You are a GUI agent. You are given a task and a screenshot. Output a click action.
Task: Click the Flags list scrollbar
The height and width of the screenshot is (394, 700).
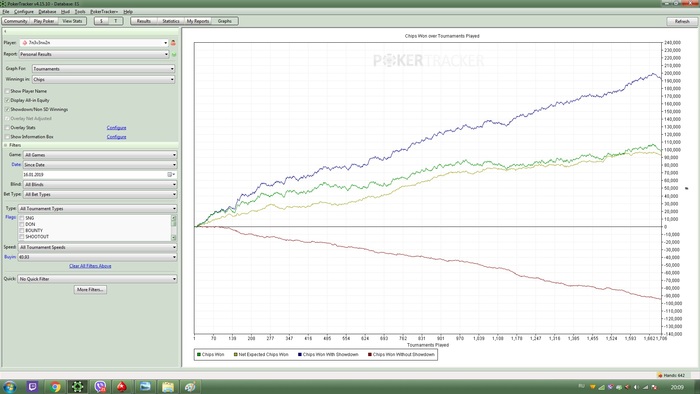click(174, 228)
